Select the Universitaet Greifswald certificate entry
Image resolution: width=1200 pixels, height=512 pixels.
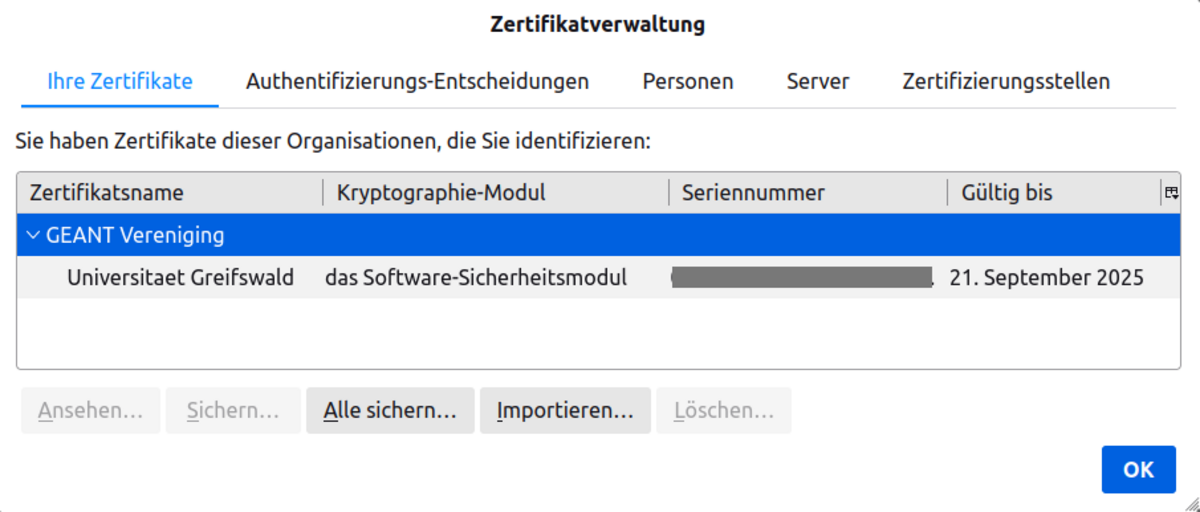[x=180, y=278]
